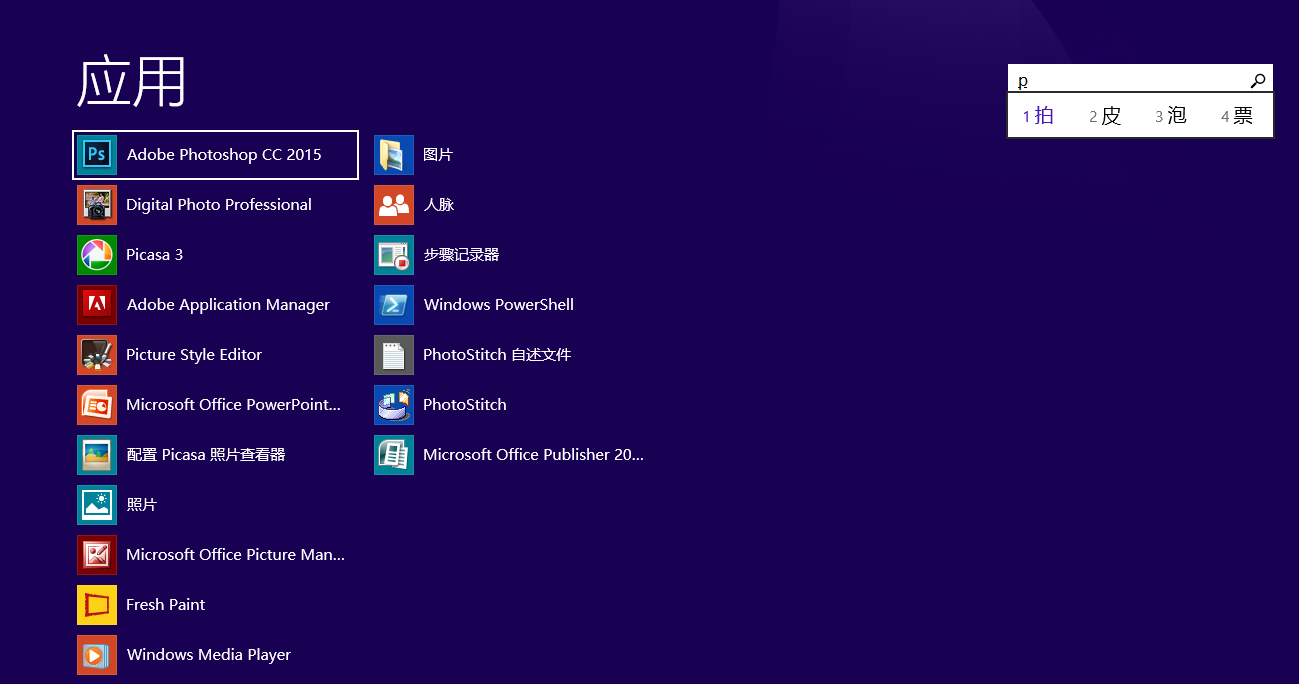1299x684 pixels.
Task: Click the 图片 folder icon
Action: (x=394, y=155)
